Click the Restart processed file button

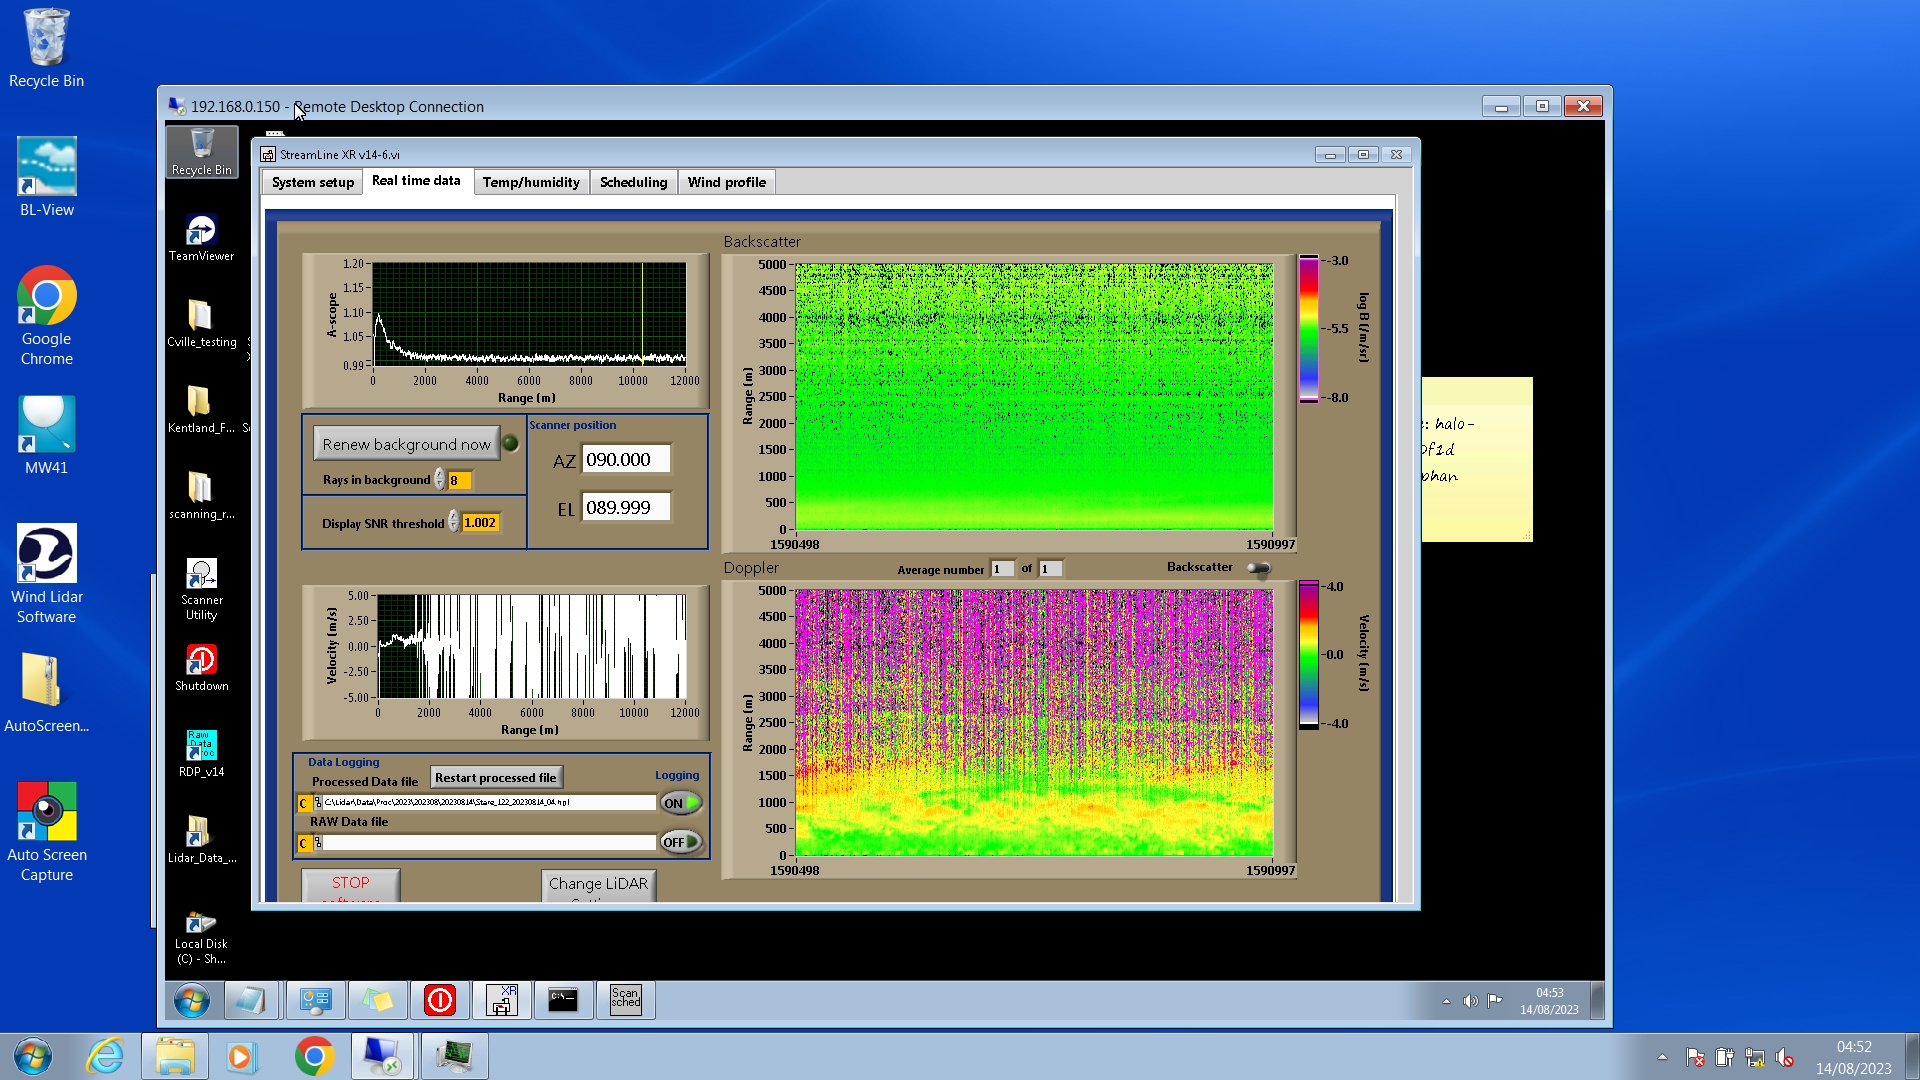[x=496, y=777]
